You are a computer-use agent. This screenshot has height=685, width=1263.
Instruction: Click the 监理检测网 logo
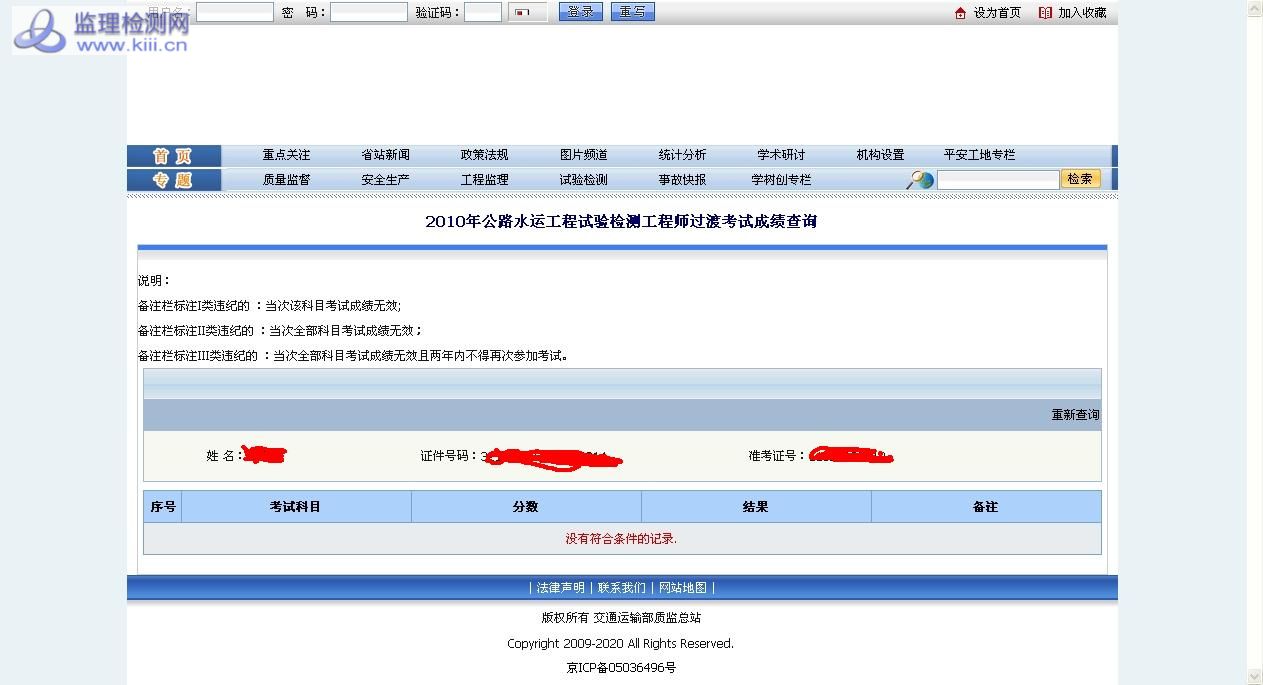click(100, 30)
